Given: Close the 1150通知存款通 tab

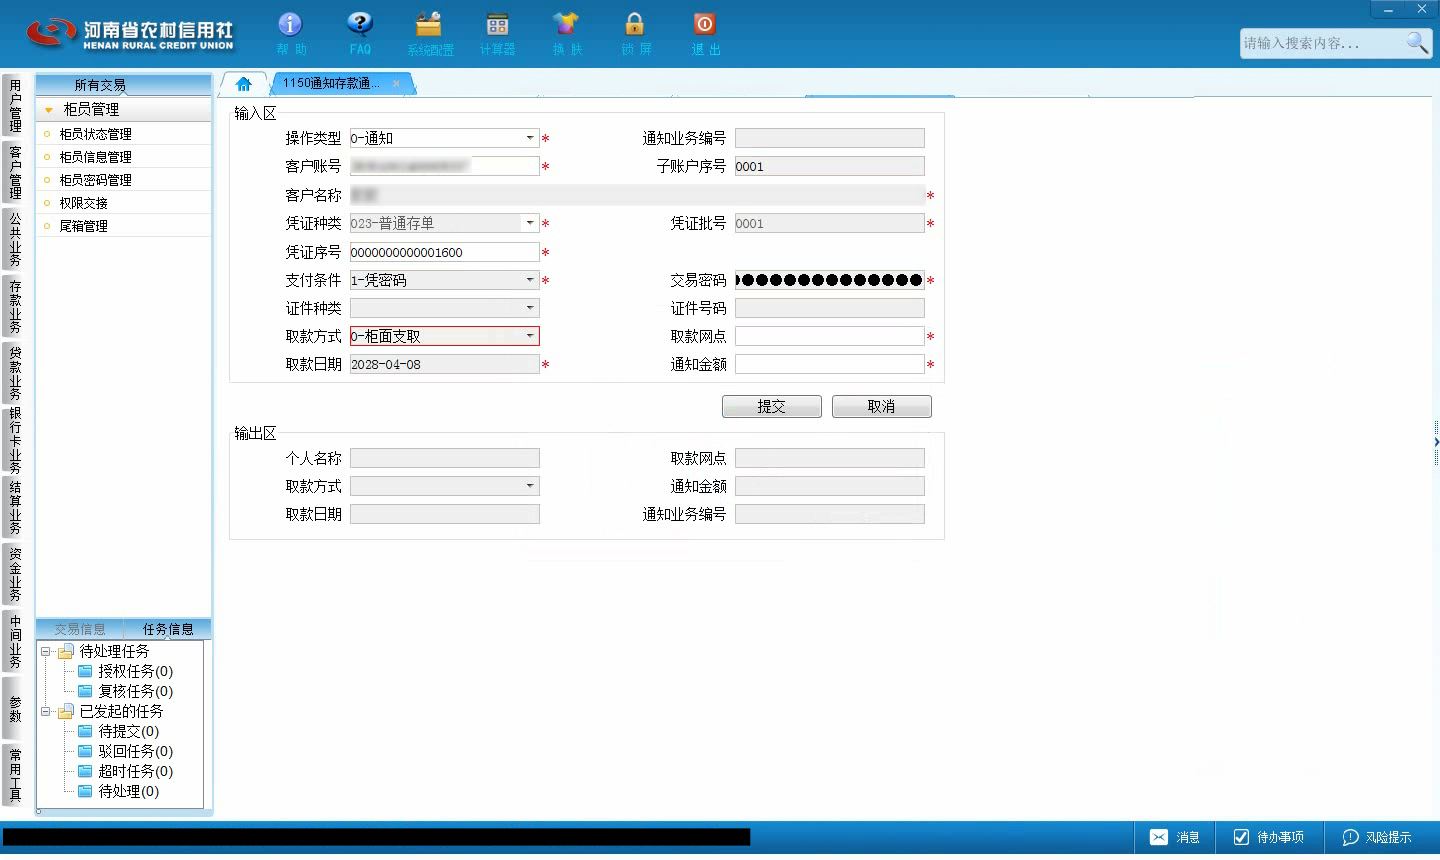Looking at the screenshot, I should pos(396,84).
